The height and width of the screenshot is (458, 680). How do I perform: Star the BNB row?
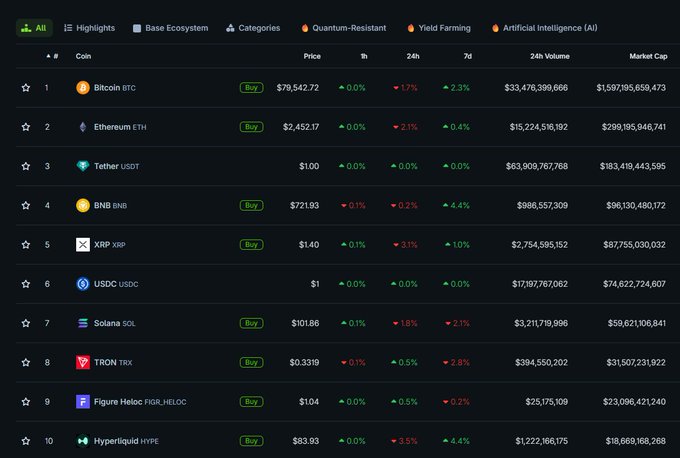[26, 206]
